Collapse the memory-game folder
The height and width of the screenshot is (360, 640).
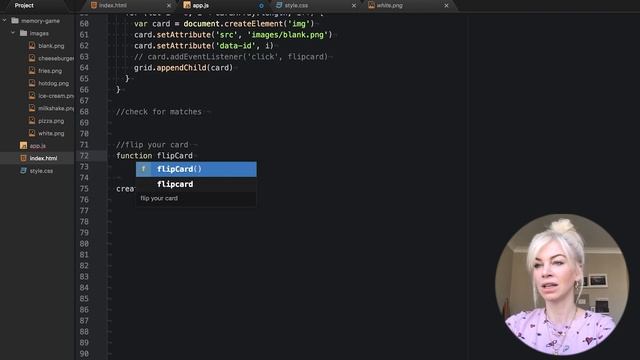point(4,20)
